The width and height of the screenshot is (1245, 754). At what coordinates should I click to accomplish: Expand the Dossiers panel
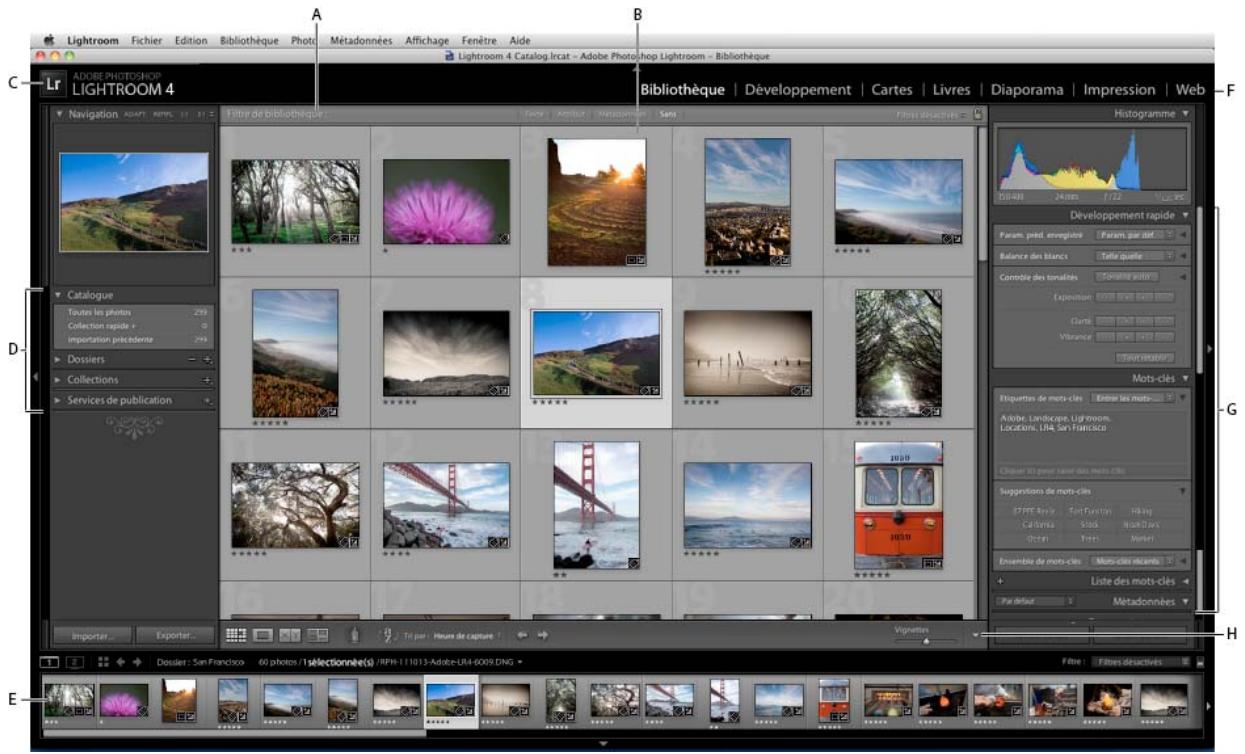coord(59,359)
